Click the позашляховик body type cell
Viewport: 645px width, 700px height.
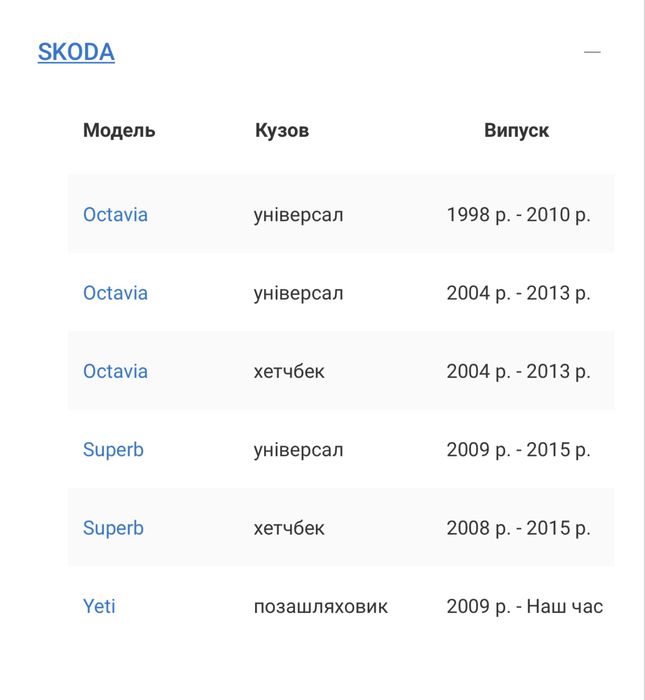click(x=320, y=606)
